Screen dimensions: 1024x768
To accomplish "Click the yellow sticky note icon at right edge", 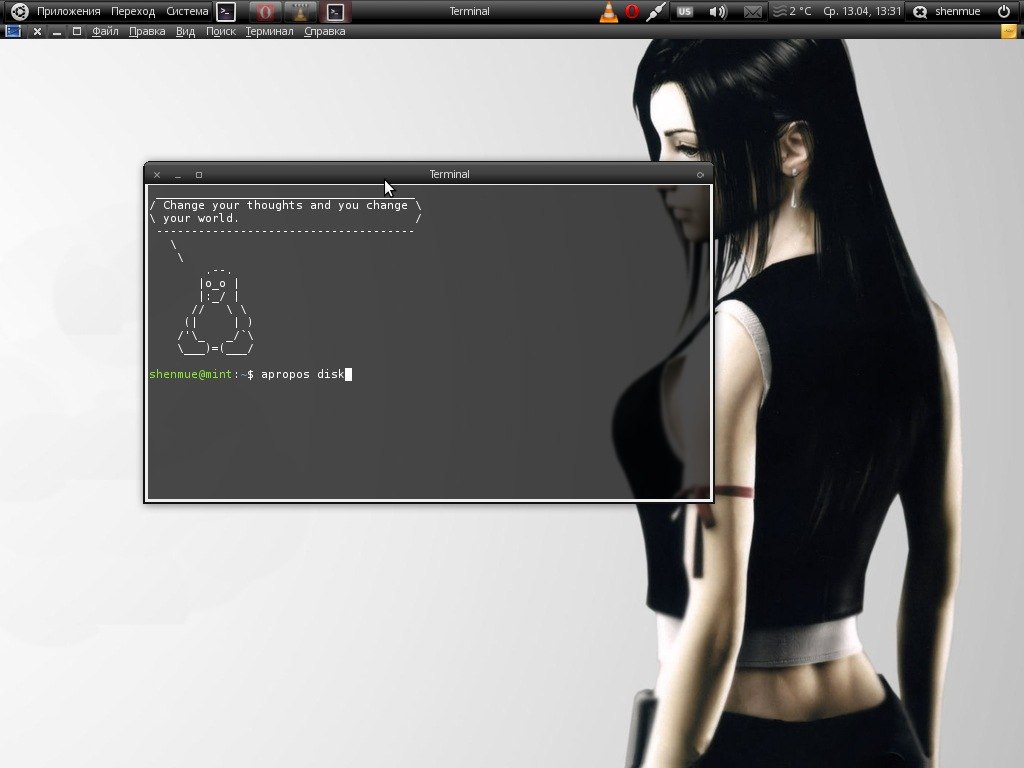I will click(x=1009, y=31).
